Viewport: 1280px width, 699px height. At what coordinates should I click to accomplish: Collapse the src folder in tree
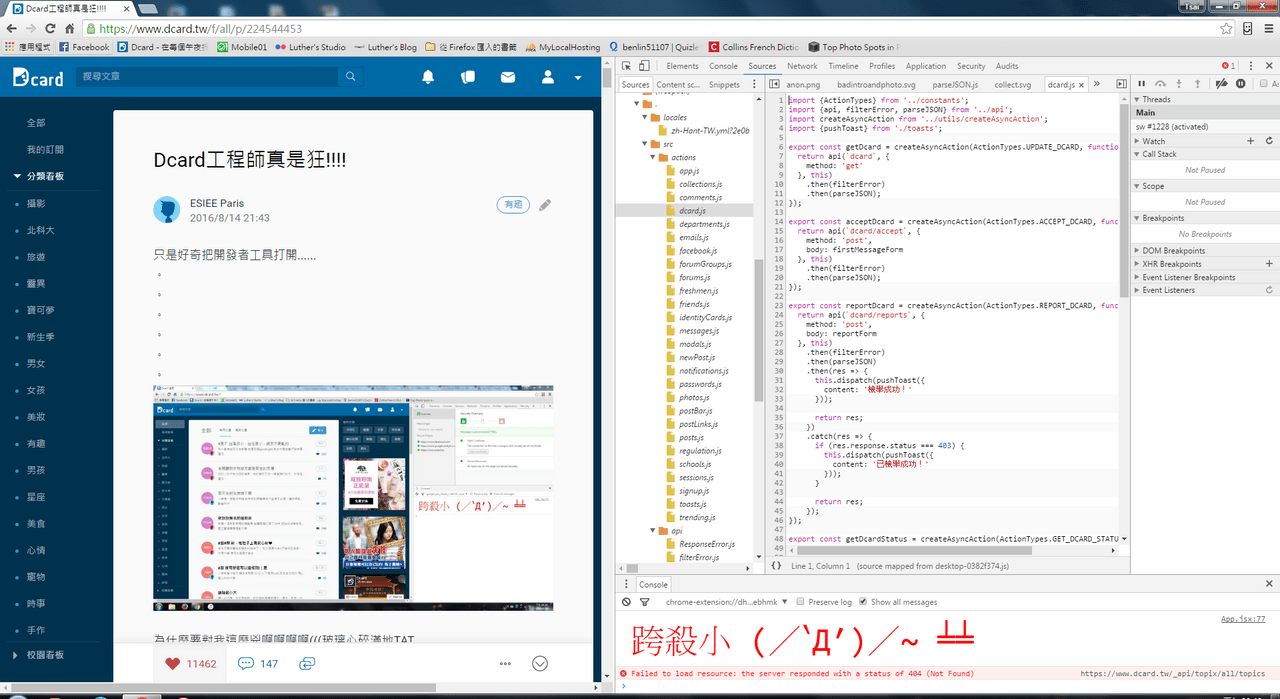pos(647,144)
